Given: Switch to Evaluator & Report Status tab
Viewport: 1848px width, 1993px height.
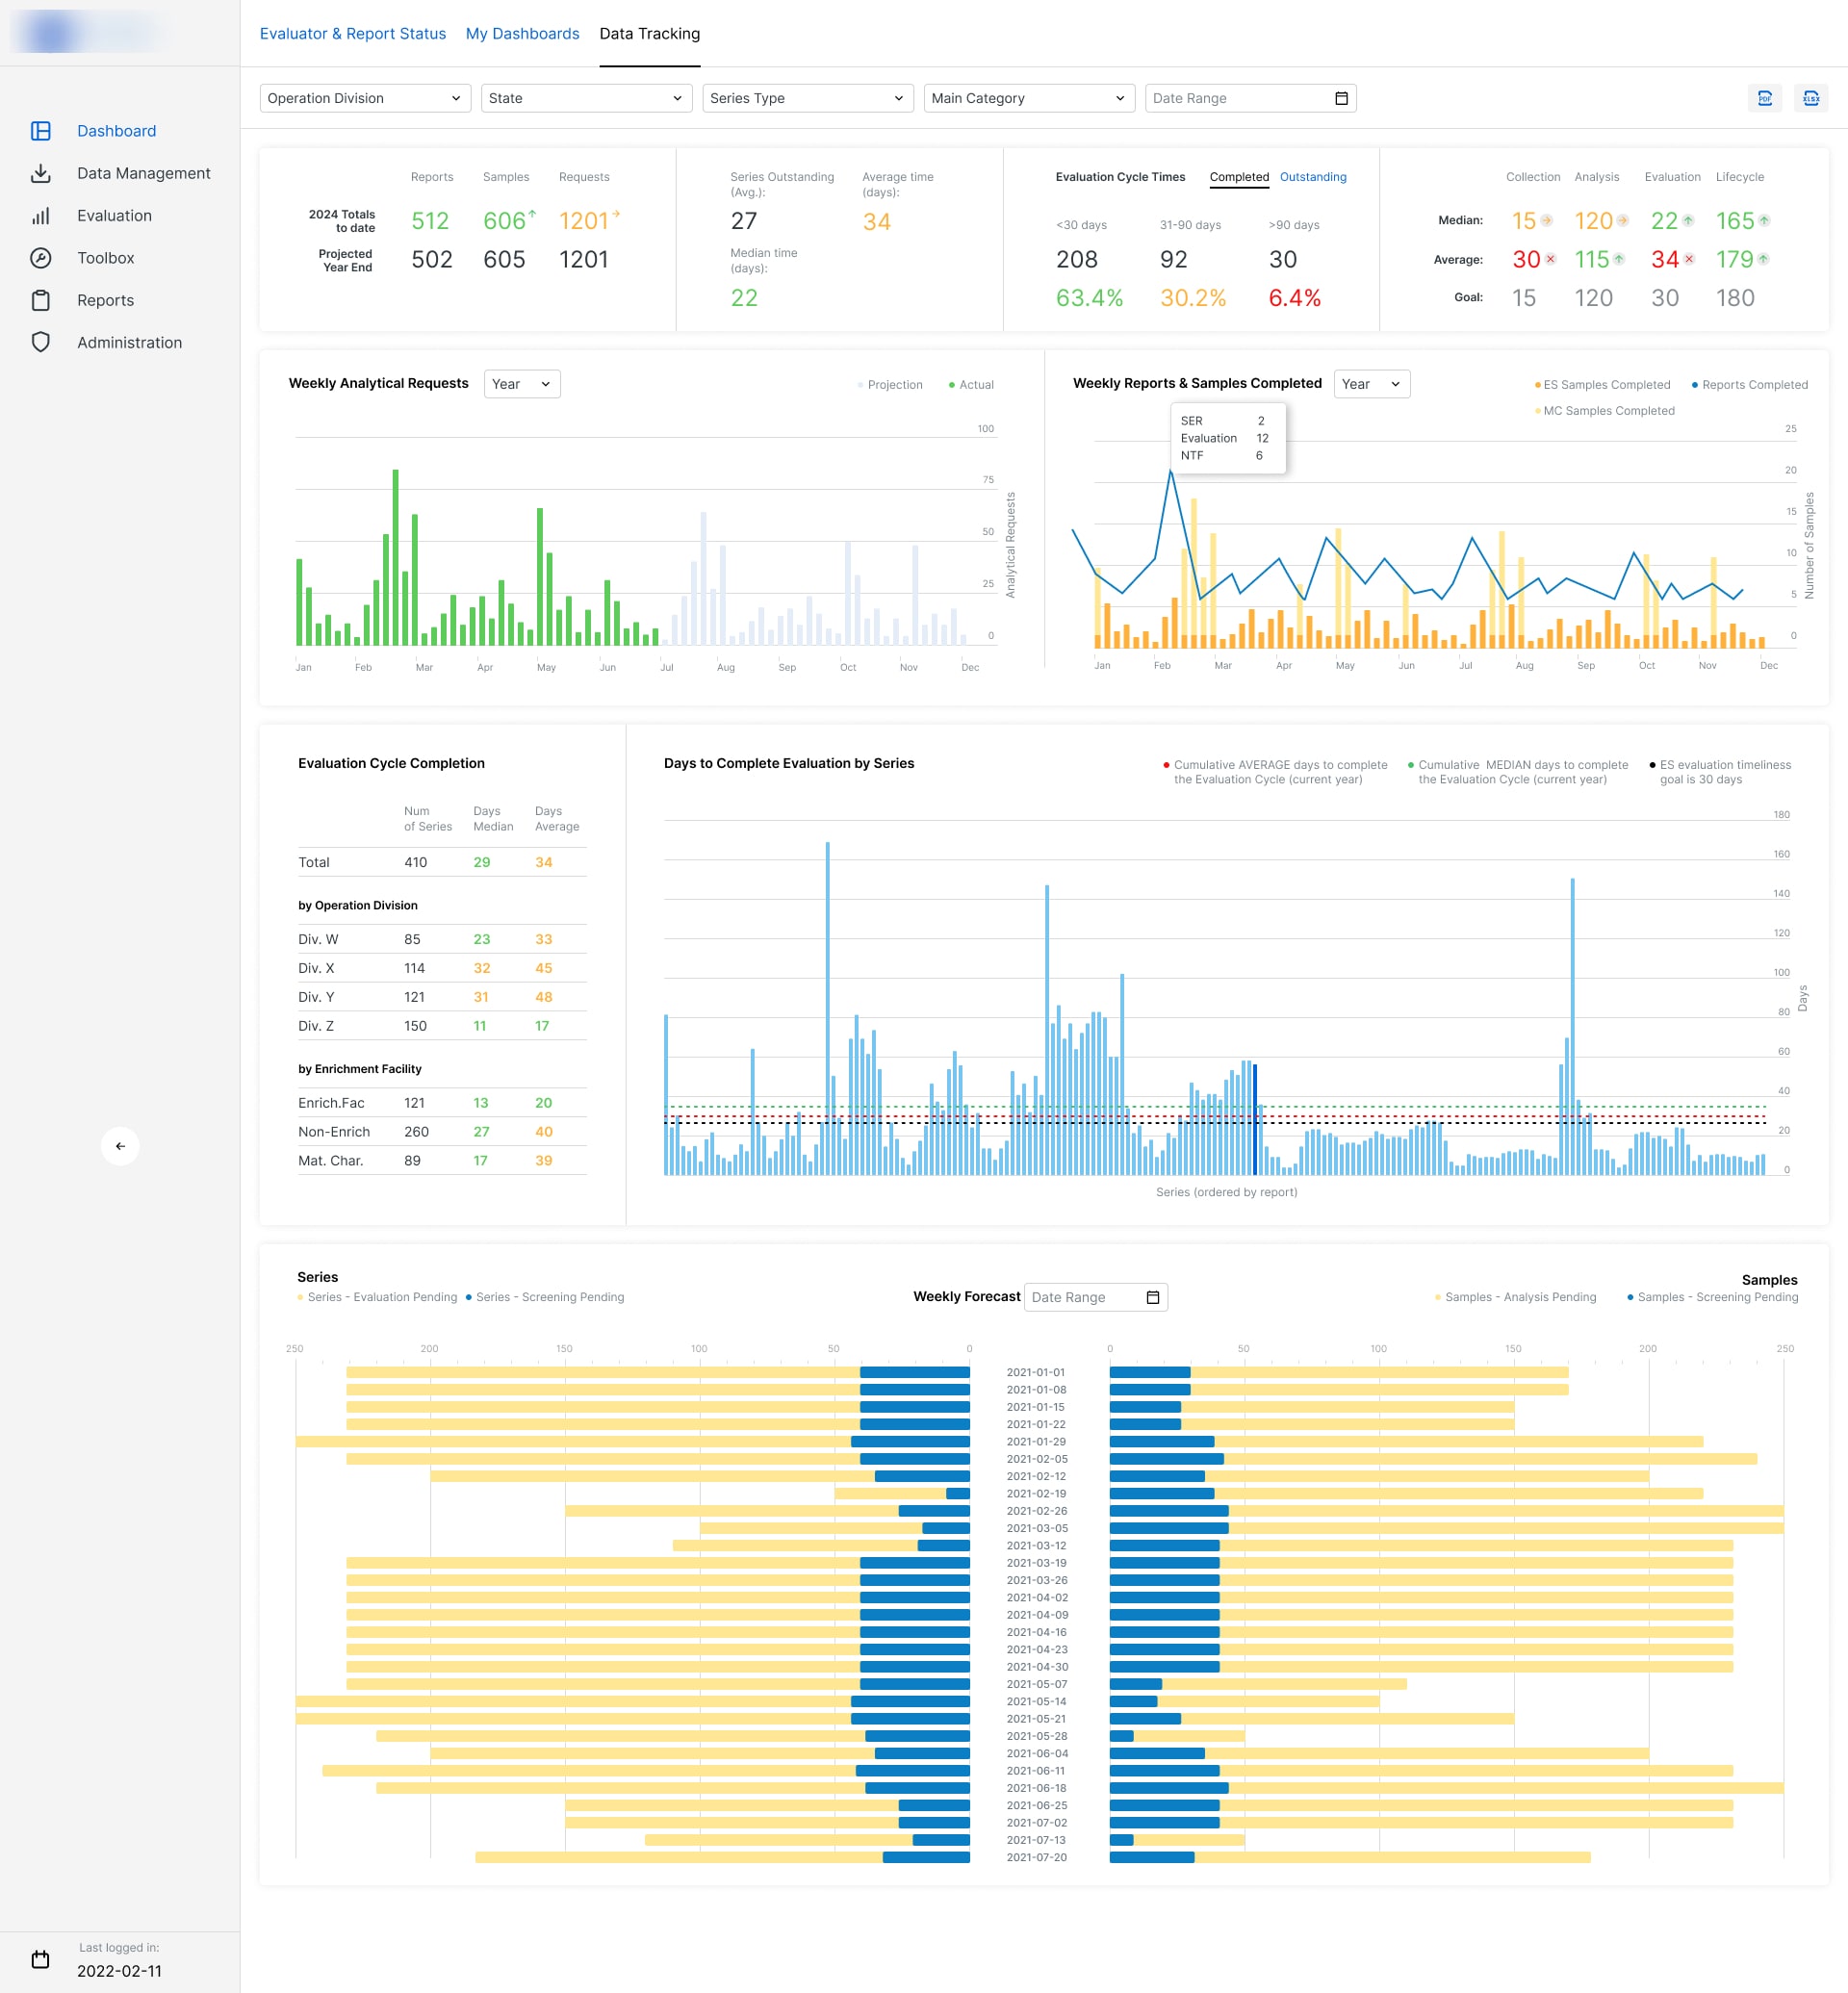Looking at the screenshot, I should pos(353,34).
